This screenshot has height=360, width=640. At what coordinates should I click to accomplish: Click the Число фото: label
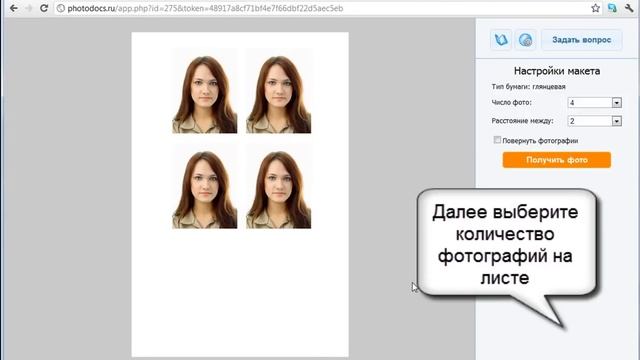[511, 102]
